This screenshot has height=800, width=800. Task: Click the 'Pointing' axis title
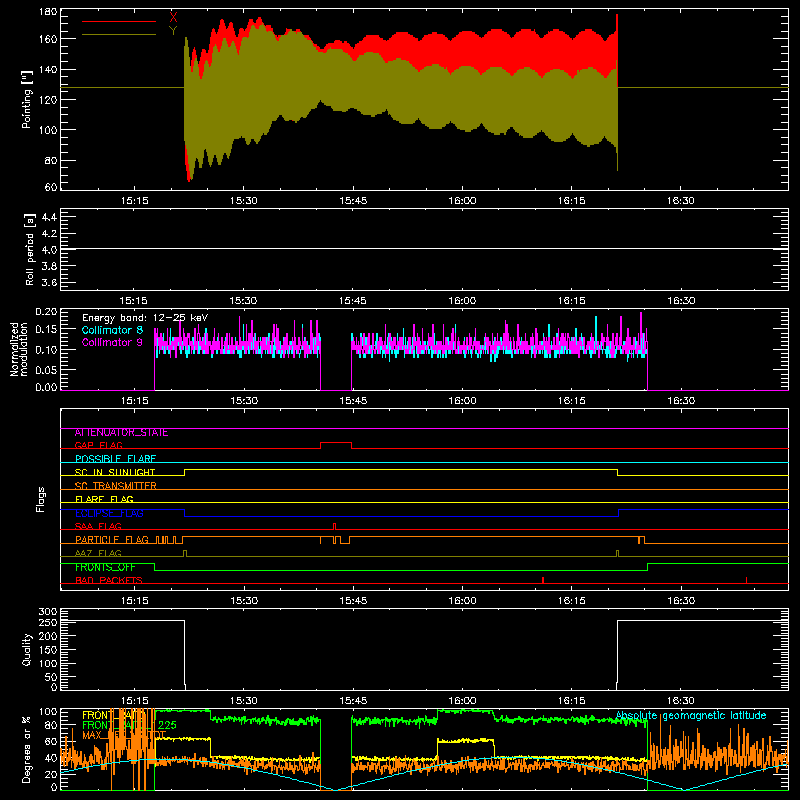27,99
